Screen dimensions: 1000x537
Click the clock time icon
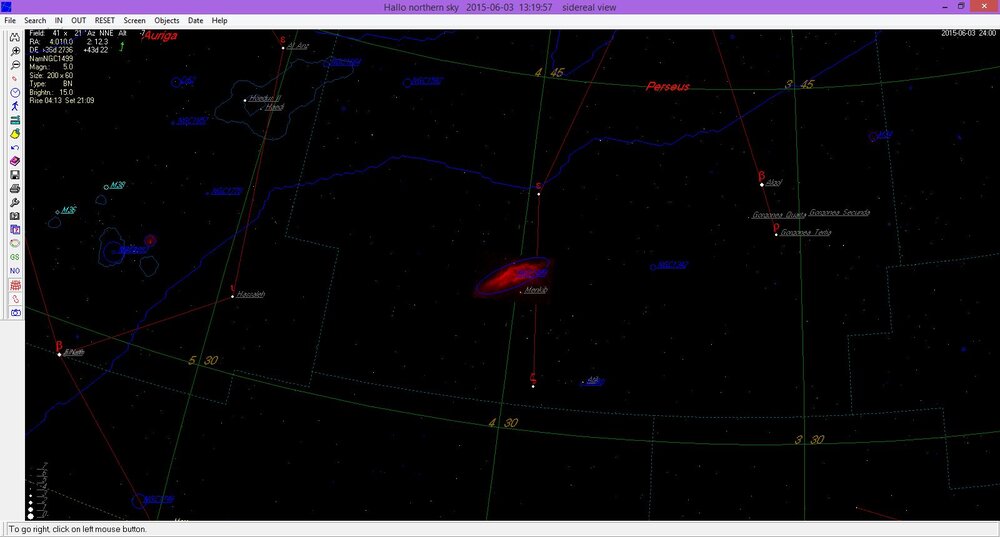(16, 92)
